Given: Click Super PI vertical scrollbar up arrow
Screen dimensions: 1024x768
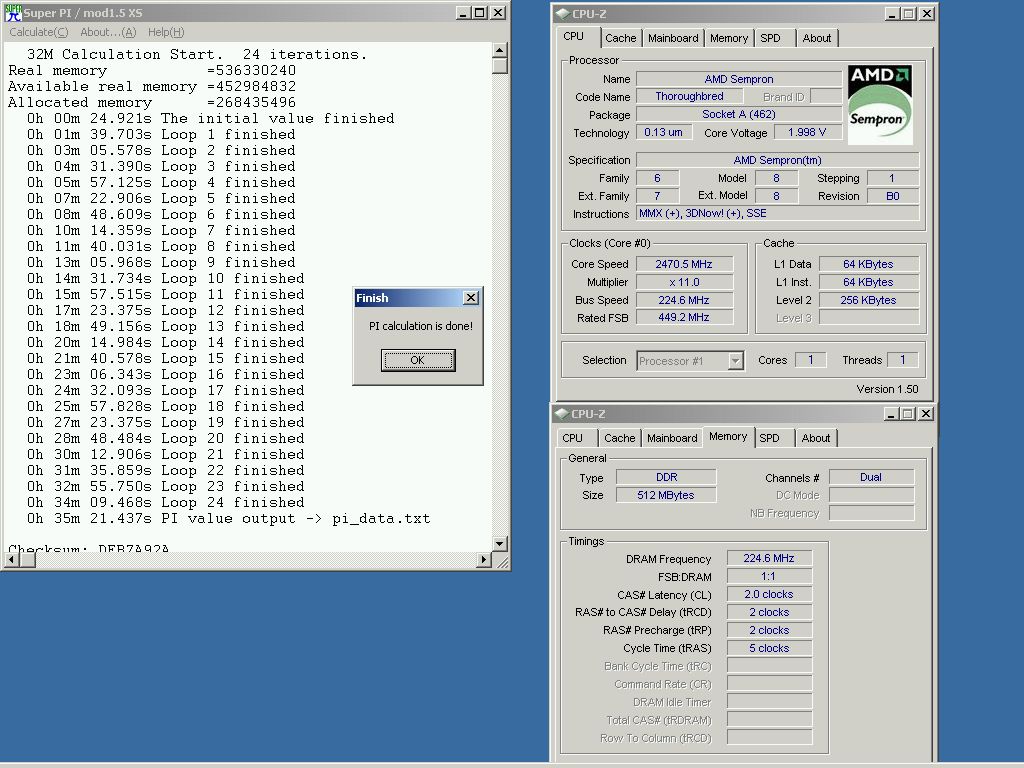Looking at the screenshot, I should tap(500, 50).
